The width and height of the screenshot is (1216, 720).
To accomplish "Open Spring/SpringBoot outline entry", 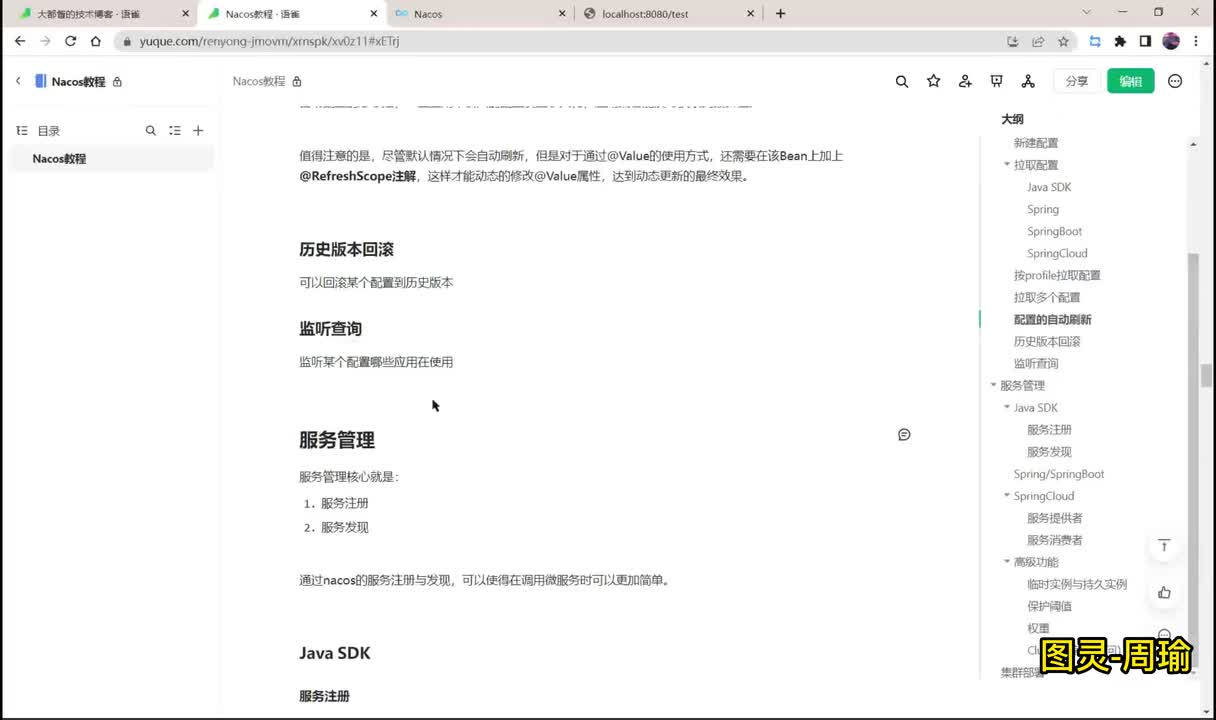I will (x=1059, y=474).
